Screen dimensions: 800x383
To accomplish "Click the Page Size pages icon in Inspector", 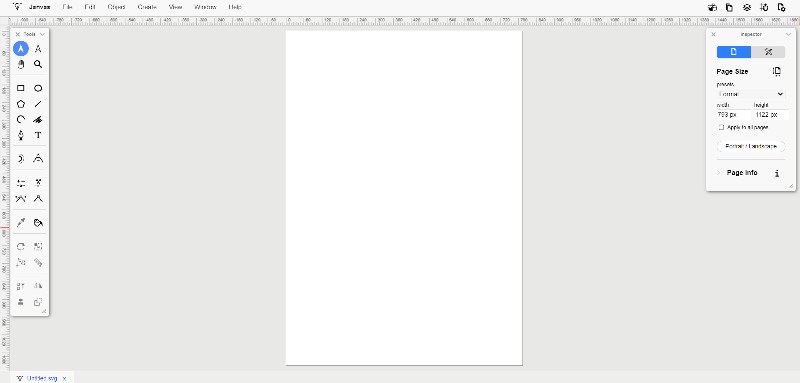I will [x=777, y=71].
